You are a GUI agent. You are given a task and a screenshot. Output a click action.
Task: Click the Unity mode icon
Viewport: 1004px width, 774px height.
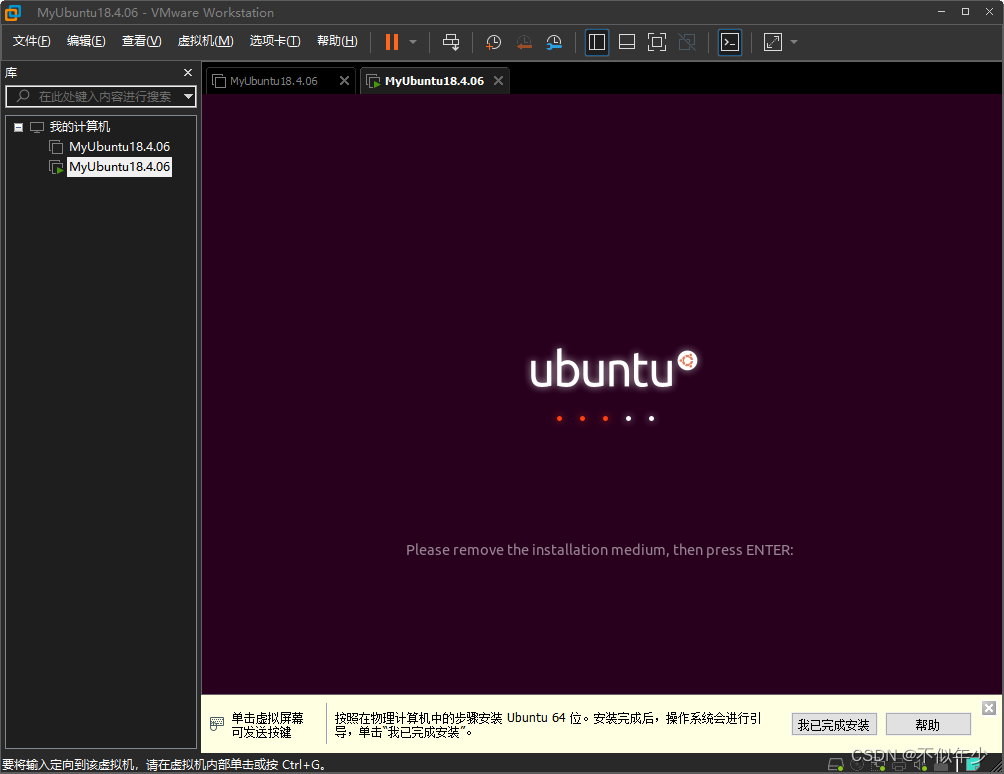pyautogui.click(x=687, y=42)
